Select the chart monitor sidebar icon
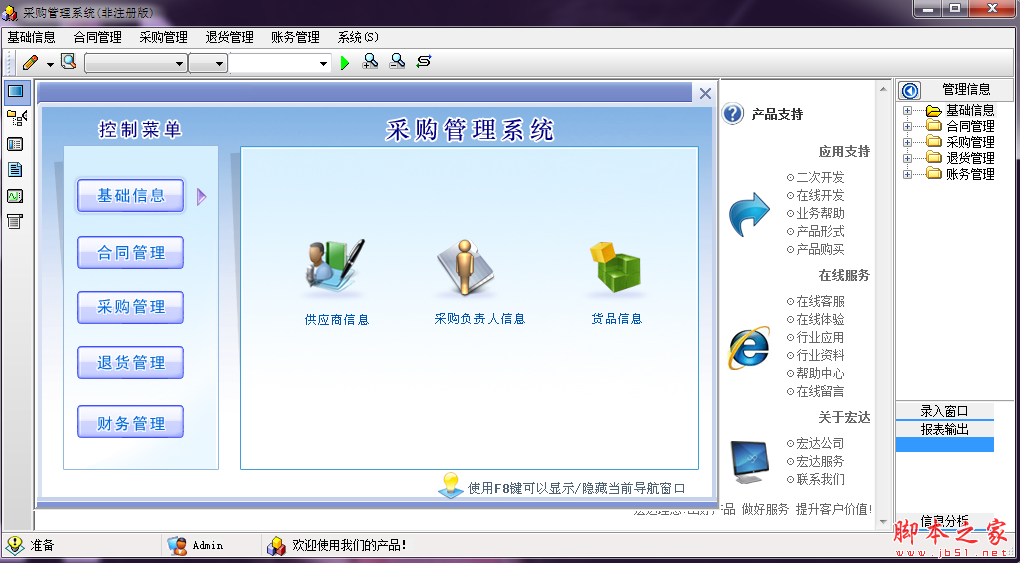This screenshot has width=1020, height=564. (x=15, y=196)
